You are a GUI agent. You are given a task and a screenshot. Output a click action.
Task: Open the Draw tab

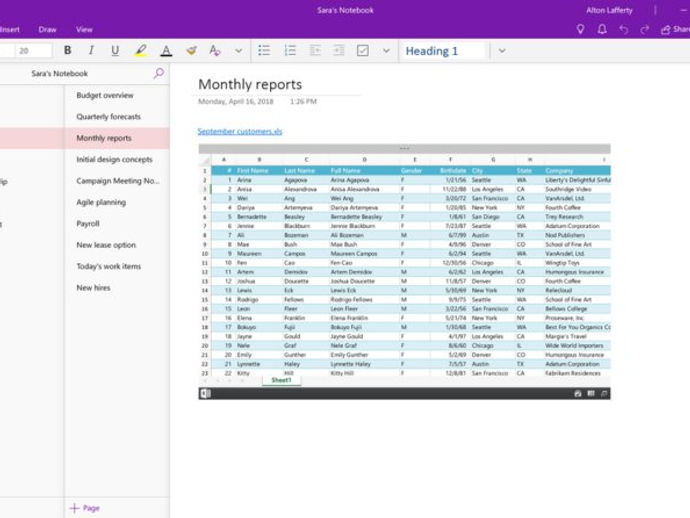click(x=47, y=29)
